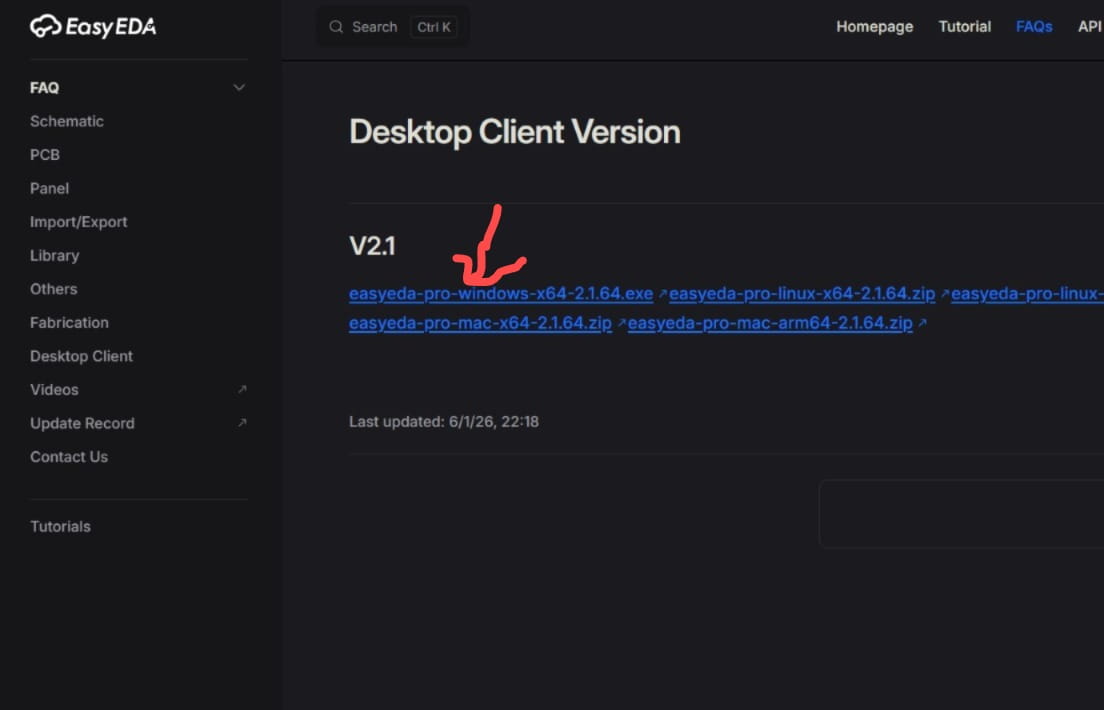Click the arrow icon after easyeda-pro-mac-arm64 link

[x=922, y=323]
